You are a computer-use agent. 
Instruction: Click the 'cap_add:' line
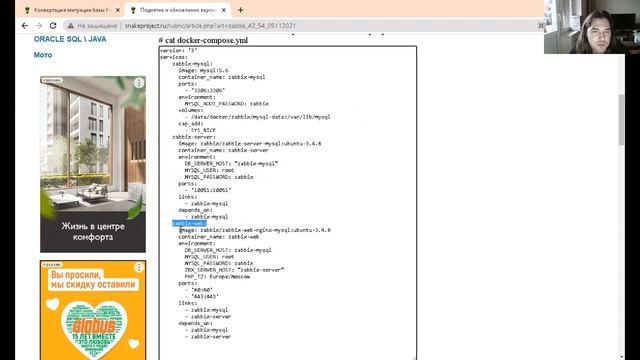coord(191,124)
